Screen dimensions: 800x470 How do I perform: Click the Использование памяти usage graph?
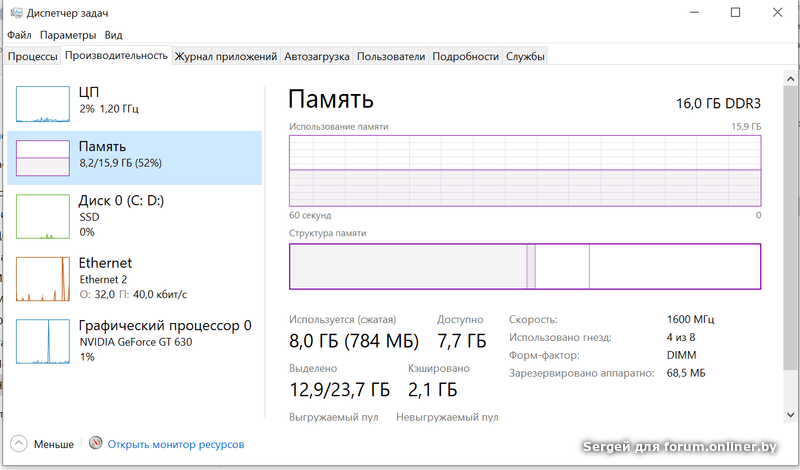click(x=525, y=171)
